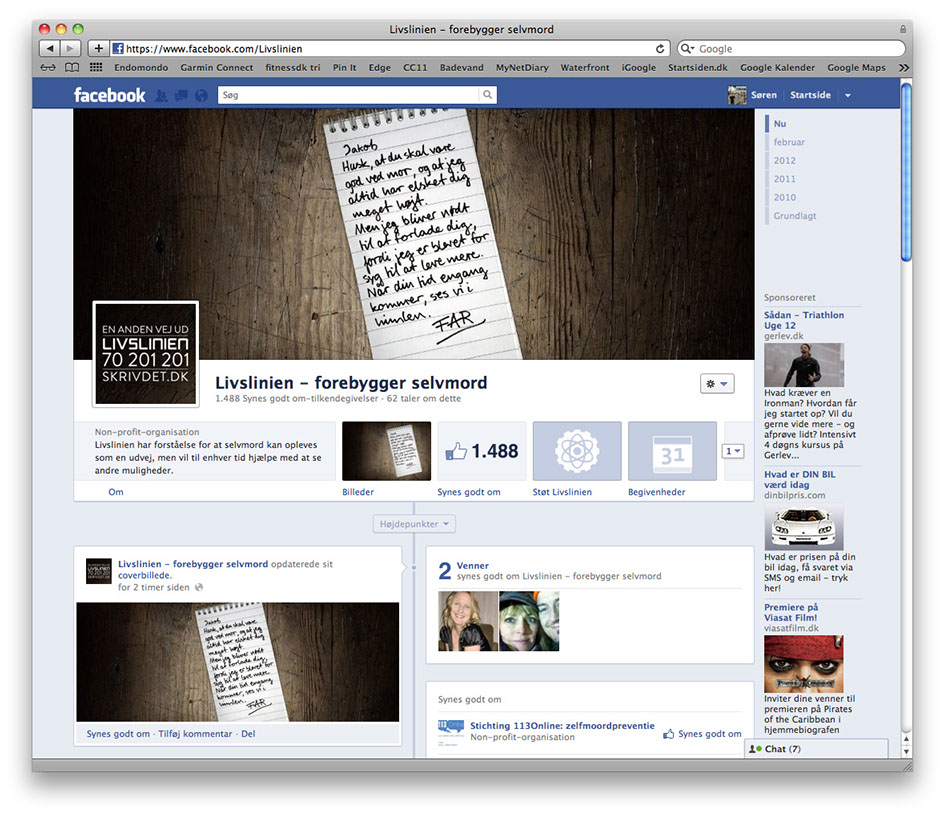944x815 pixels.
Task: Jump to 2011 in the timeline
Action: (x=784, y=179)
